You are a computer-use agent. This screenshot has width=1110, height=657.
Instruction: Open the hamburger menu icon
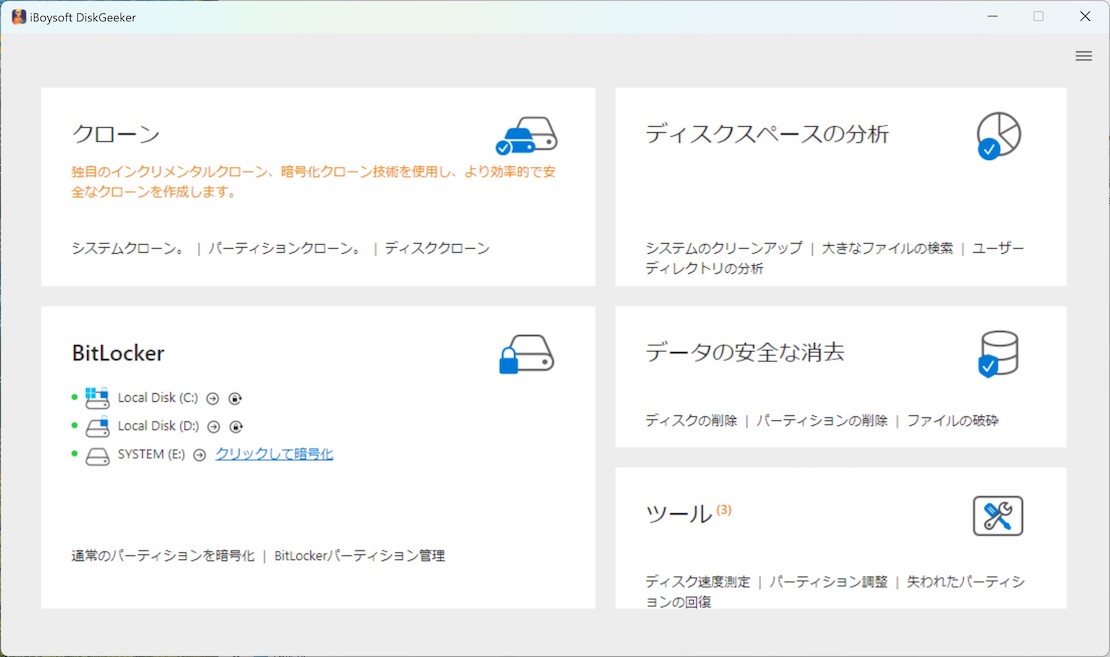1083,56
